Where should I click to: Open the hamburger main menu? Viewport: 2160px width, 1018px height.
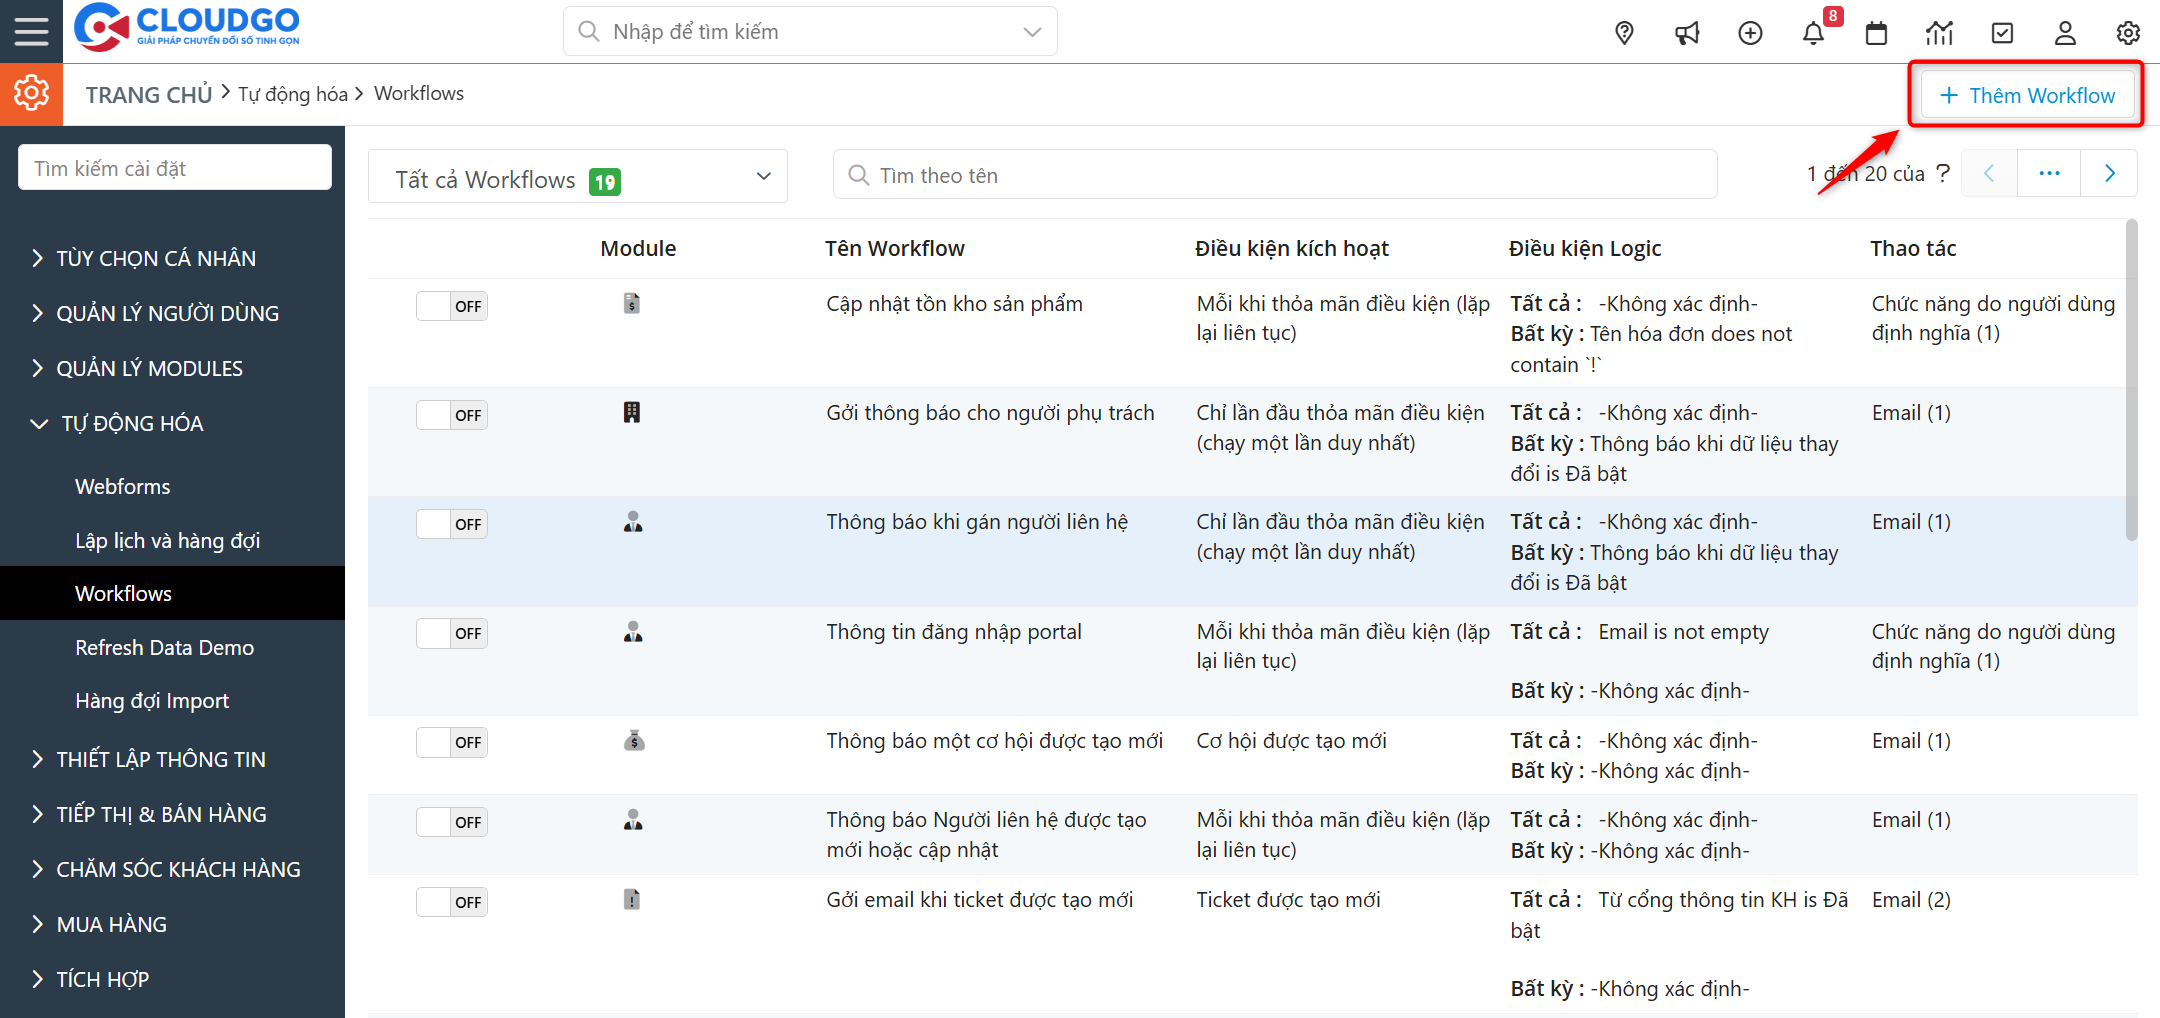pyautogui.click(x=31, y=31)
